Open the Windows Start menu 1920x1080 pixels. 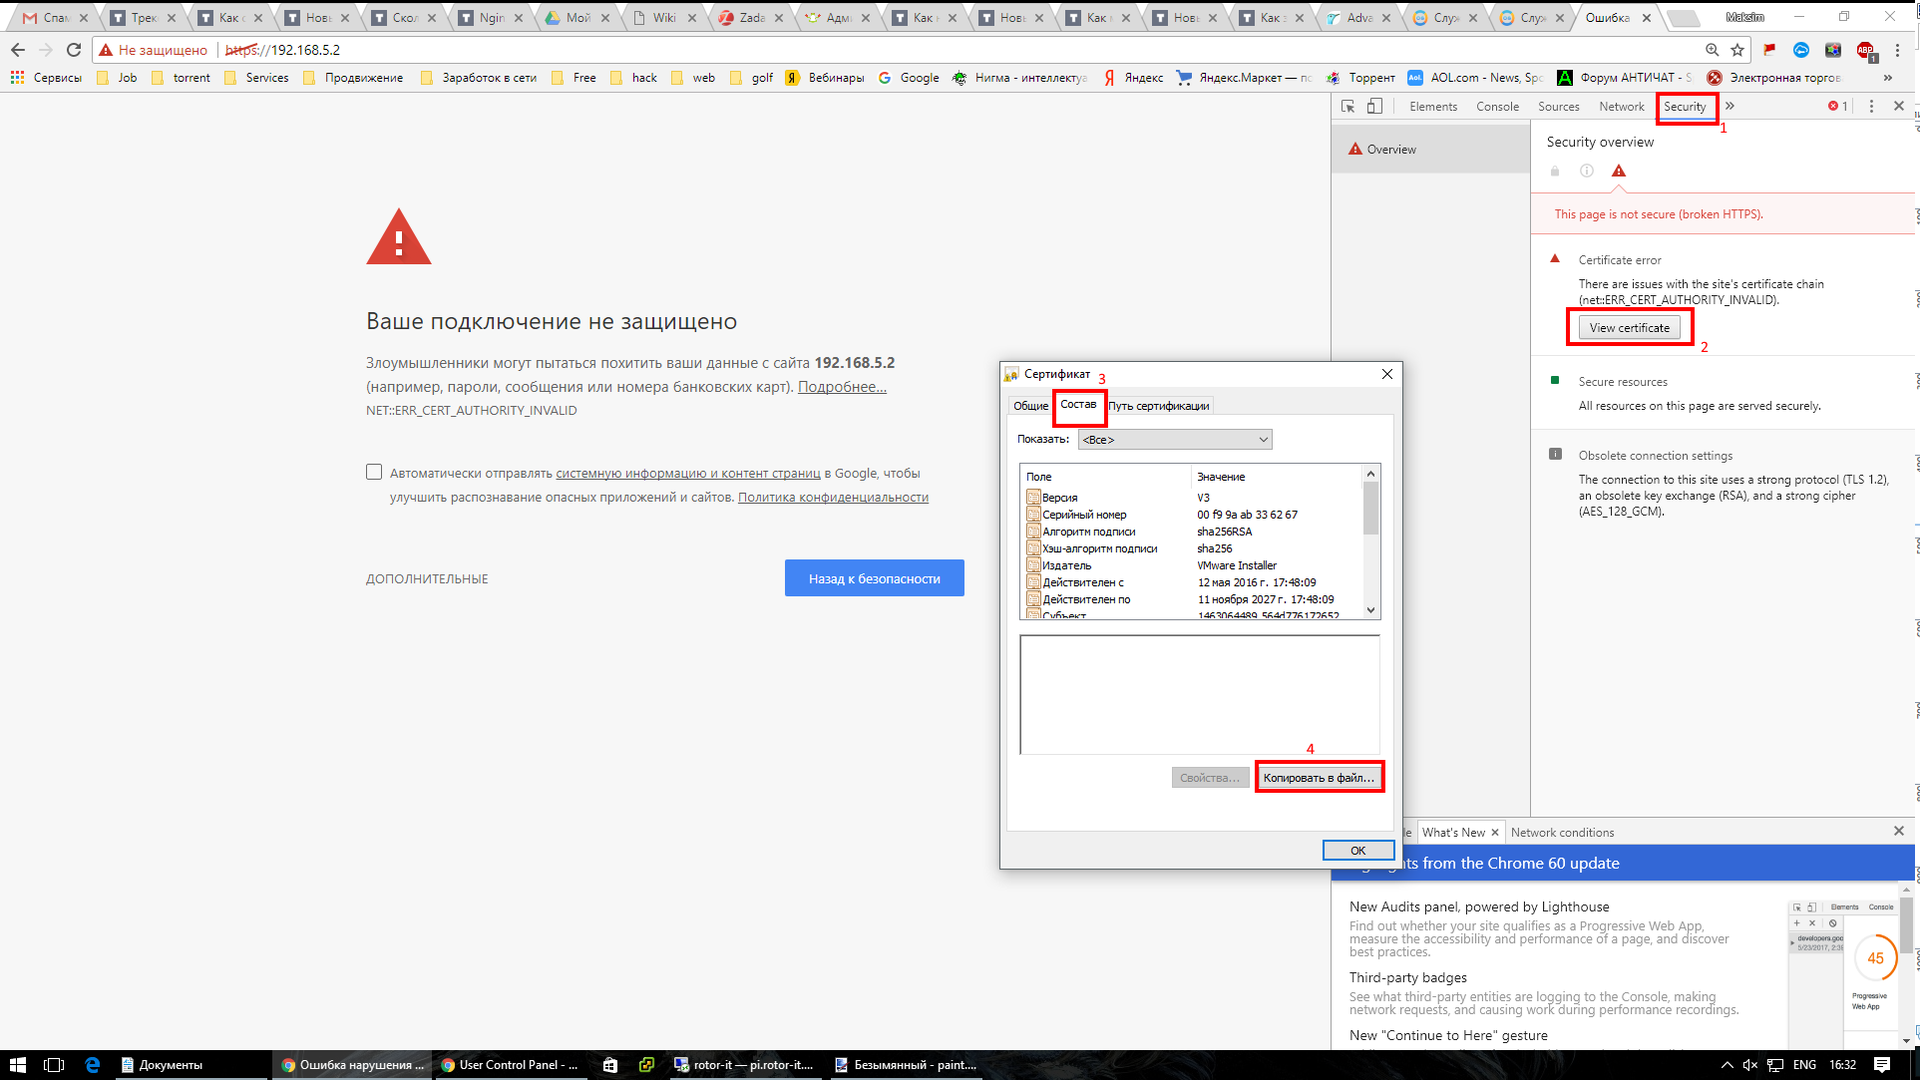point(17,1065)
